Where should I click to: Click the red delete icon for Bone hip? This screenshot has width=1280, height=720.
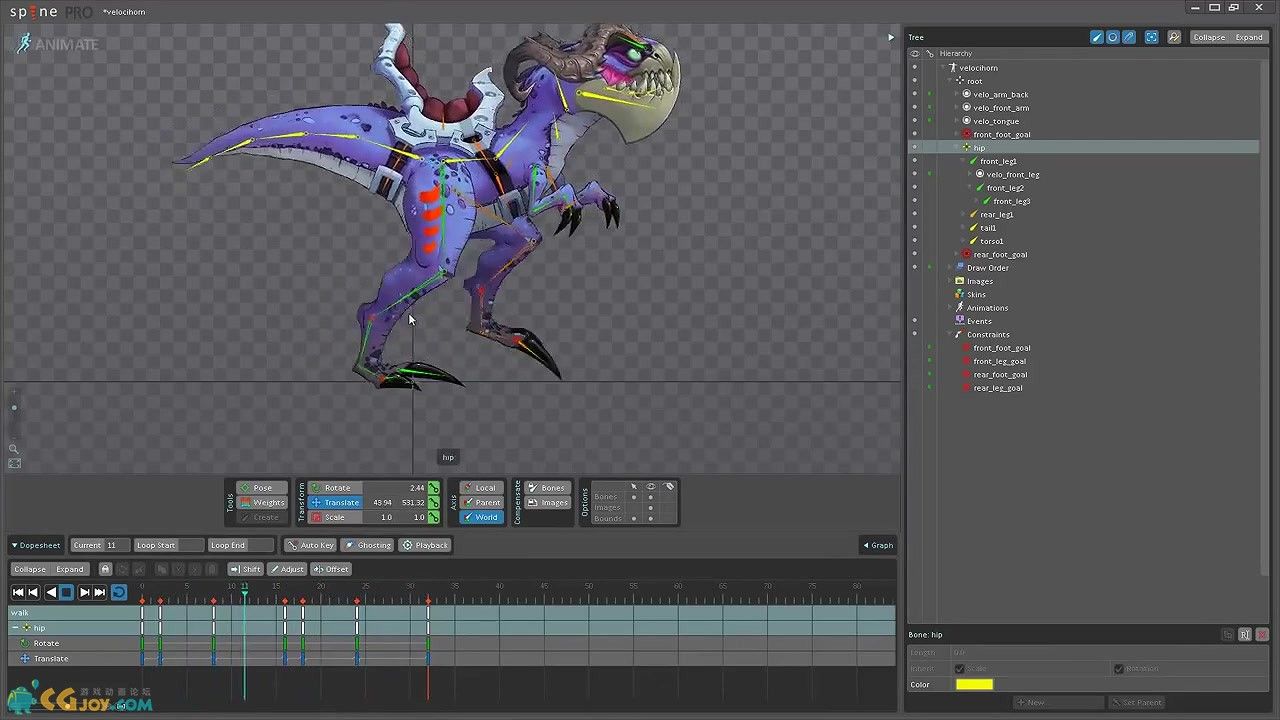click(x=1263, y=635)
